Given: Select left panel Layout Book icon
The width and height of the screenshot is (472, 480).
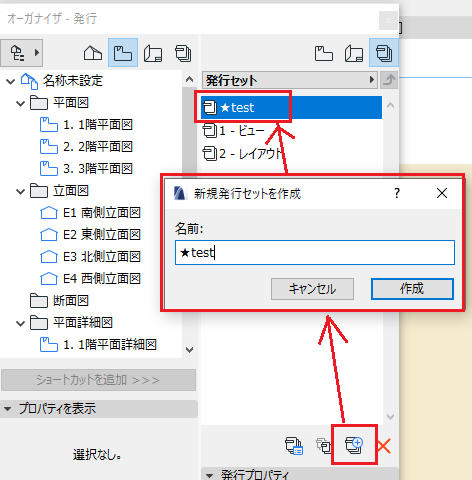Looking at the screenshot, I should (x=153, y=54).
